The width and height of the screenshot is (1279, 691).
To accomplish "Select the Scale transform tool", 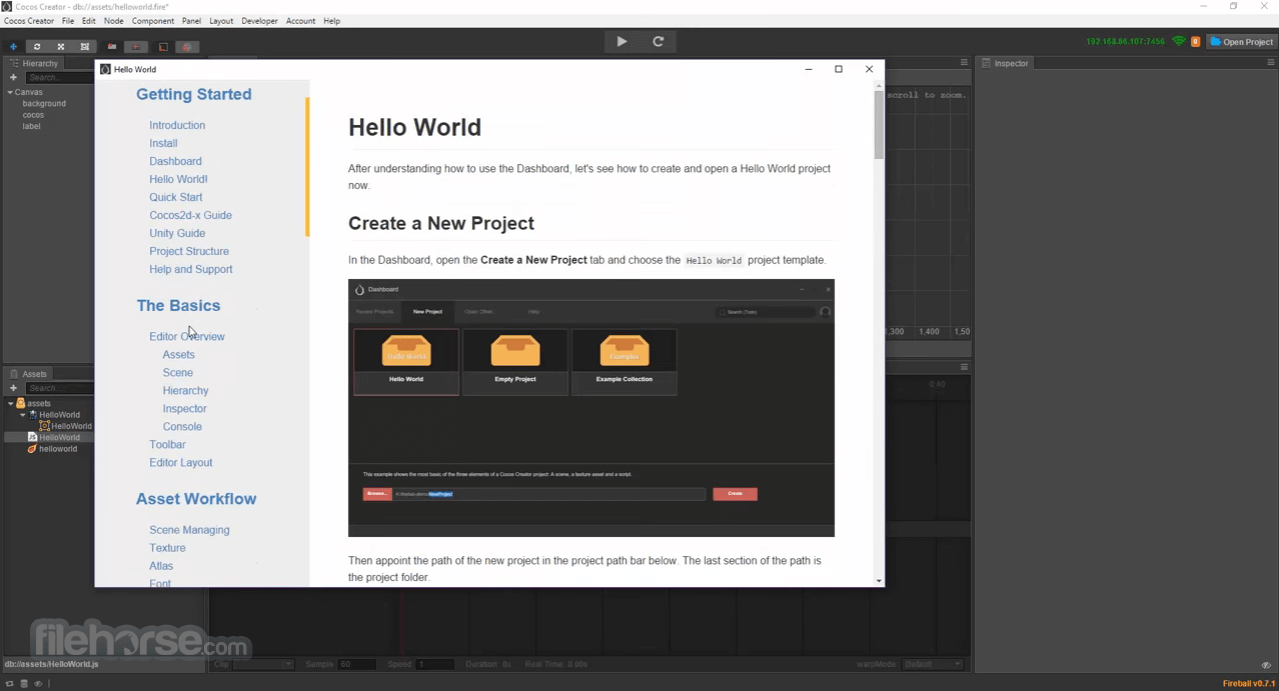I will (x=61, y=46).
